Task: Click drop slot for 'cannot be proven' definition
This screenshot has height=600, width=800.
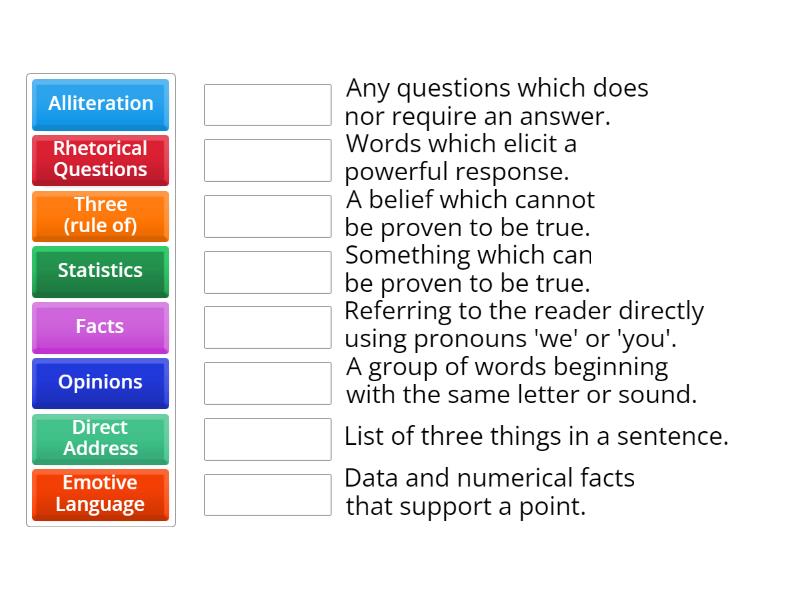Action: pos(267,216)
